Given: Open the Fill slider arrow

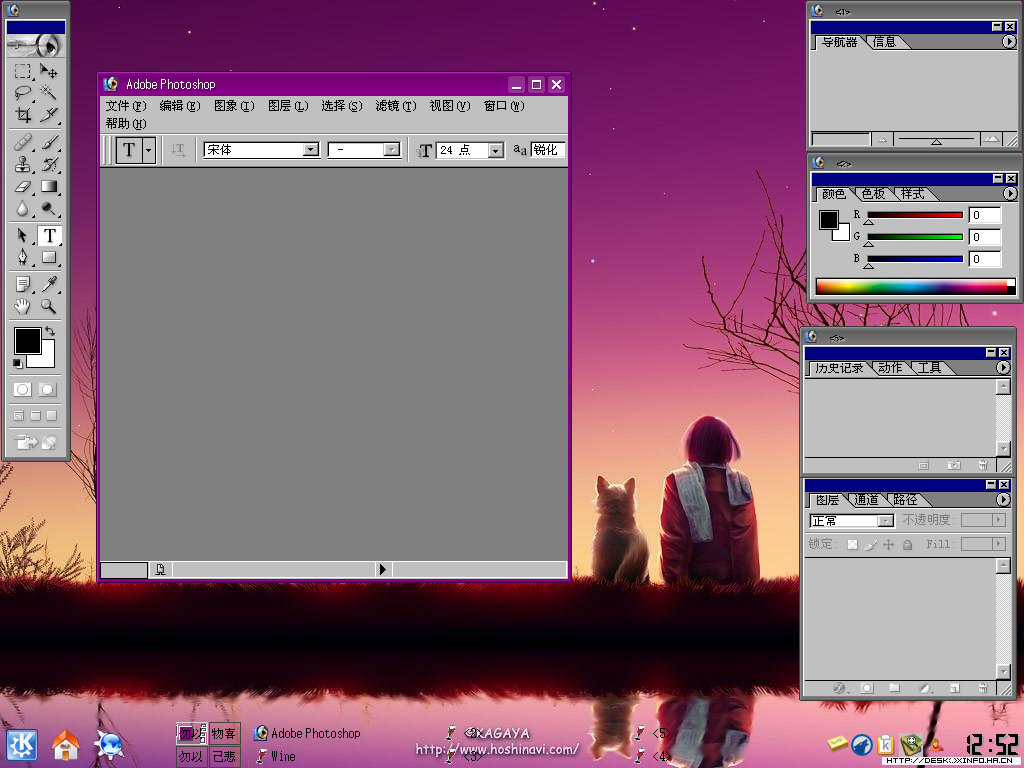Looking at the screenshot, I should [x=999, y=544].
